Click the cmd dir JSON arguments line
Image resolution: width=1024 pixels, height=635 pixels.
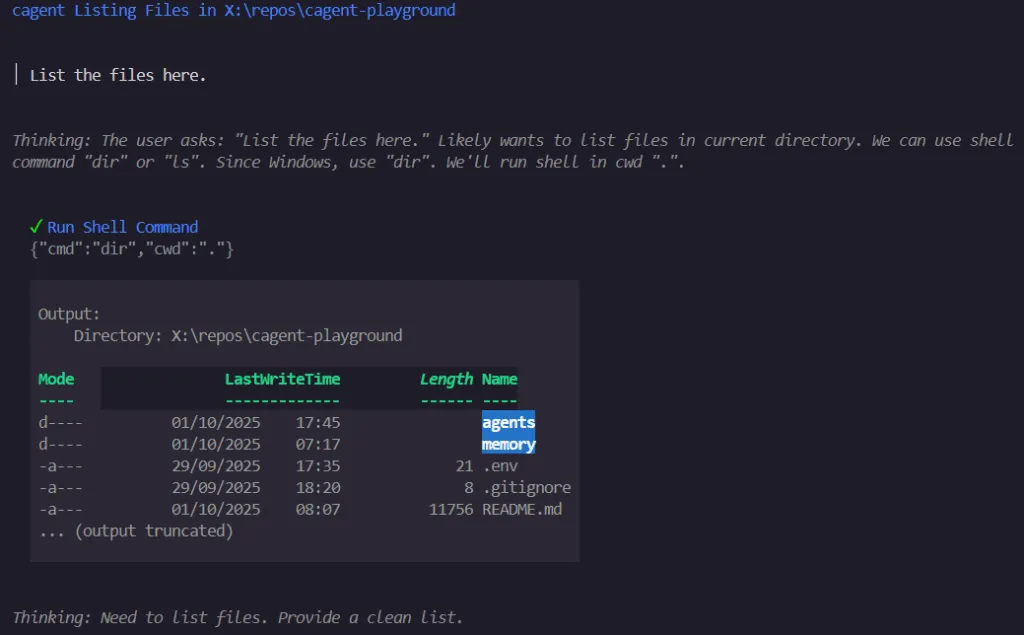tap(132, 249)
